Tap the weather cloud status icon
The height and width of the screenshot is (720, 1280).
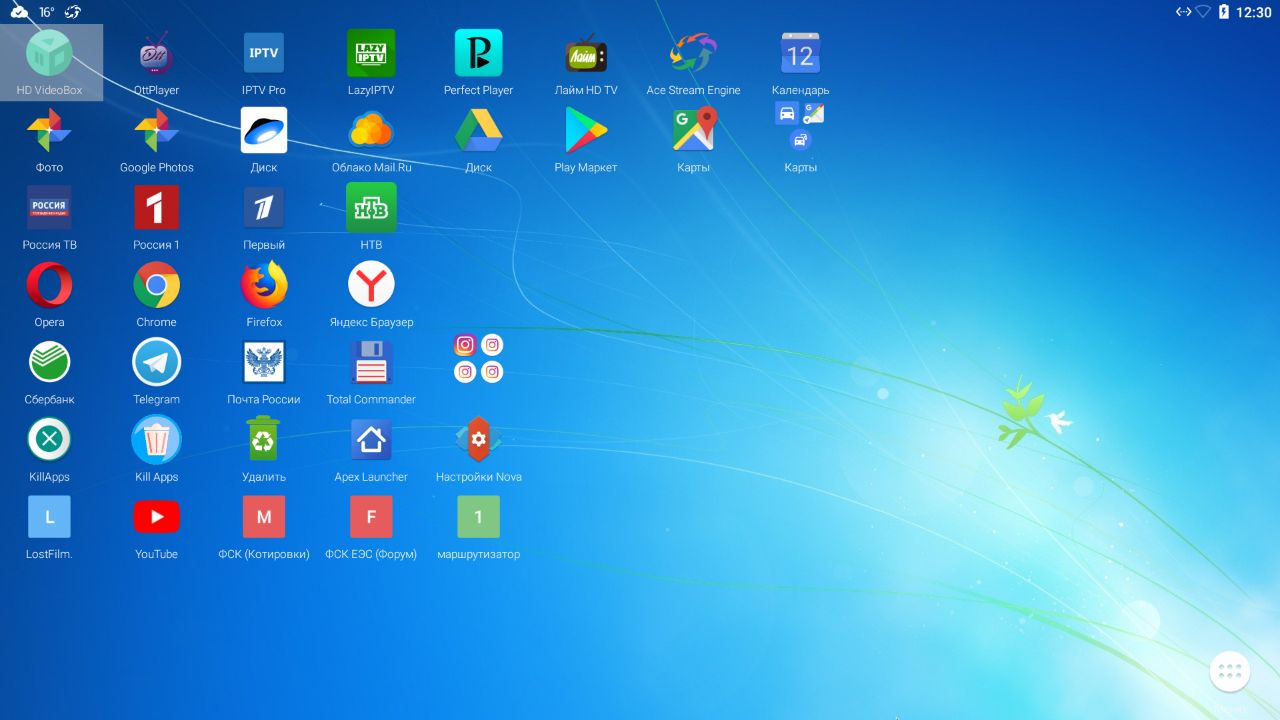(19, 12)
